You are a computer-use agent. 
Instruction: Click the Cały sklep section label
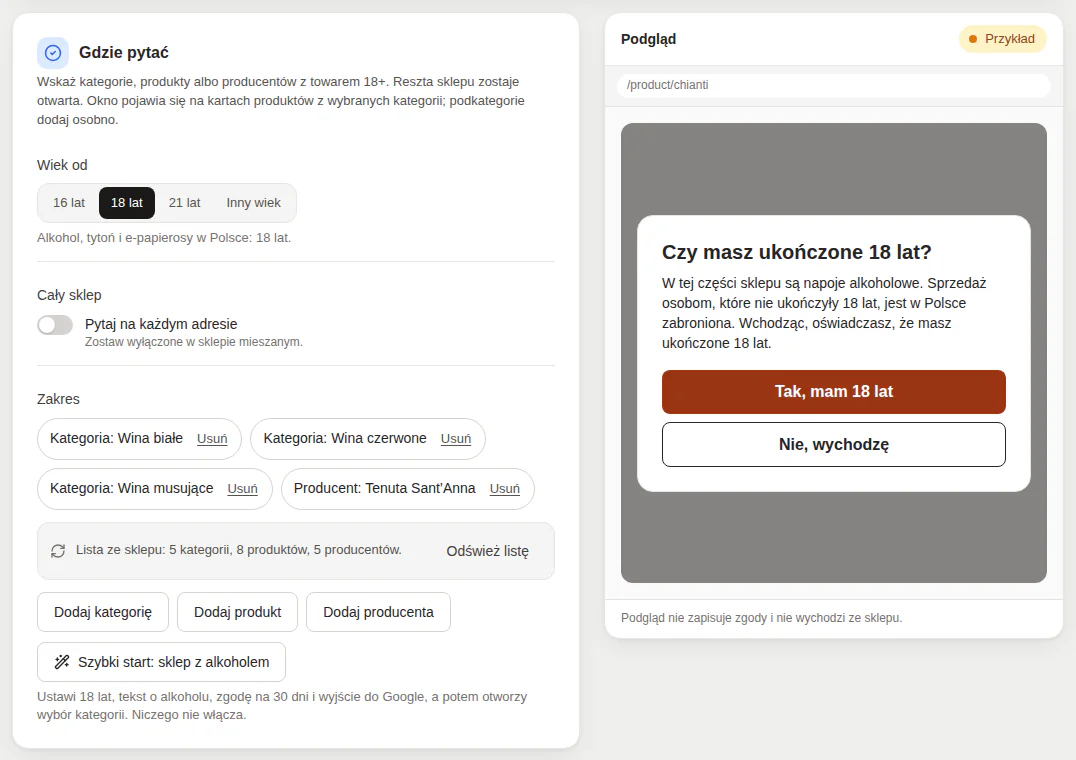point(69,296)
